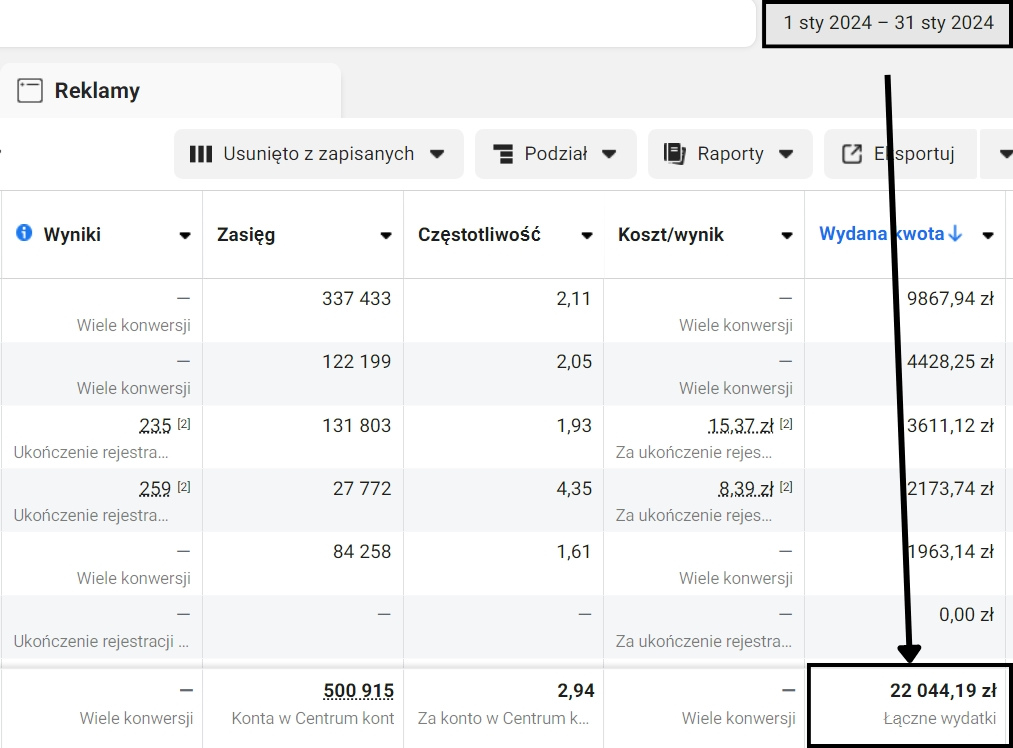The width and height of the screenshot is (1013, 748).
Task: Select the total spend 22 044,19 zł
Action: (943, 691)
